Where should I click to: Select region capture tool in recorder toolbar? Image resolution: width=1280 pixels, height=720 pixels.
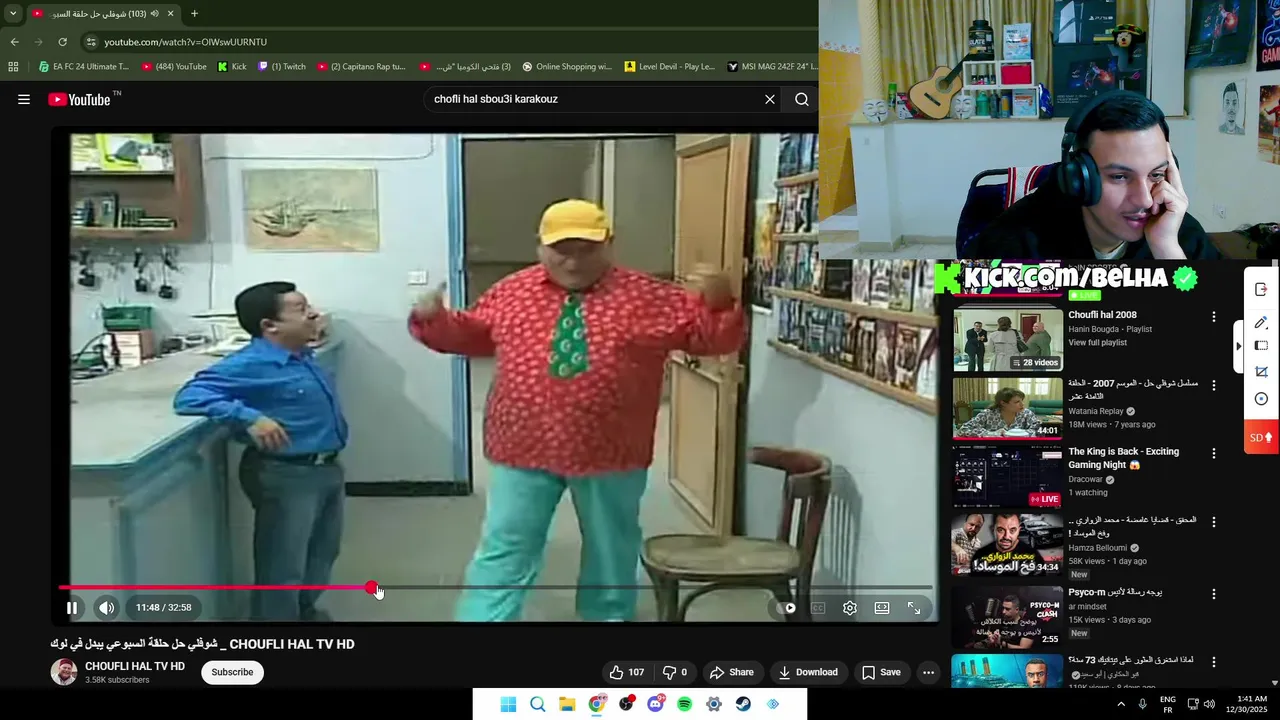pos(1262,346)
